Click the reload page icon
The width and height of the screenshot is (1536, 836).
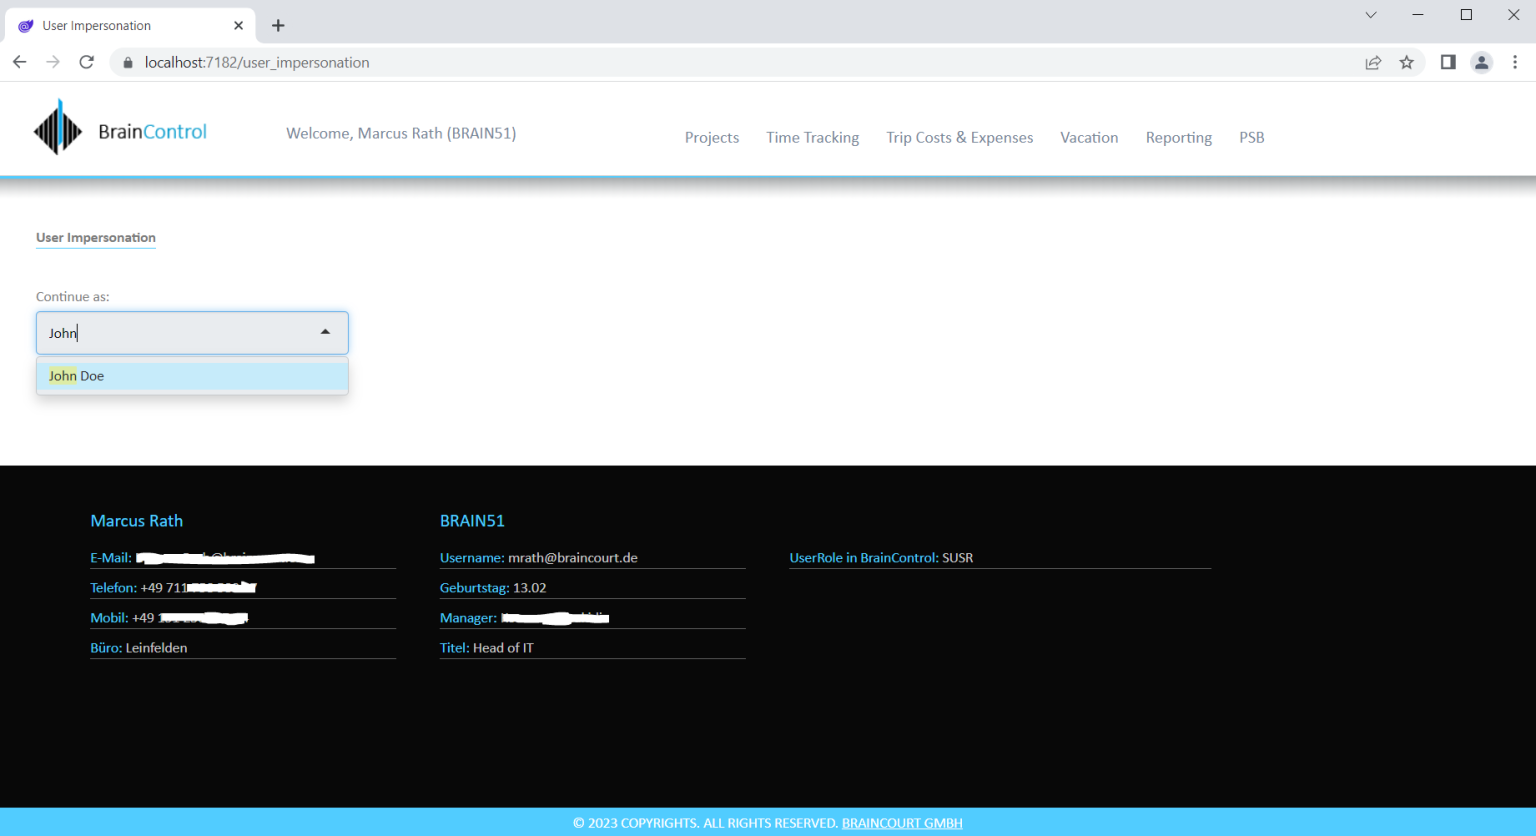pos(86,62)
